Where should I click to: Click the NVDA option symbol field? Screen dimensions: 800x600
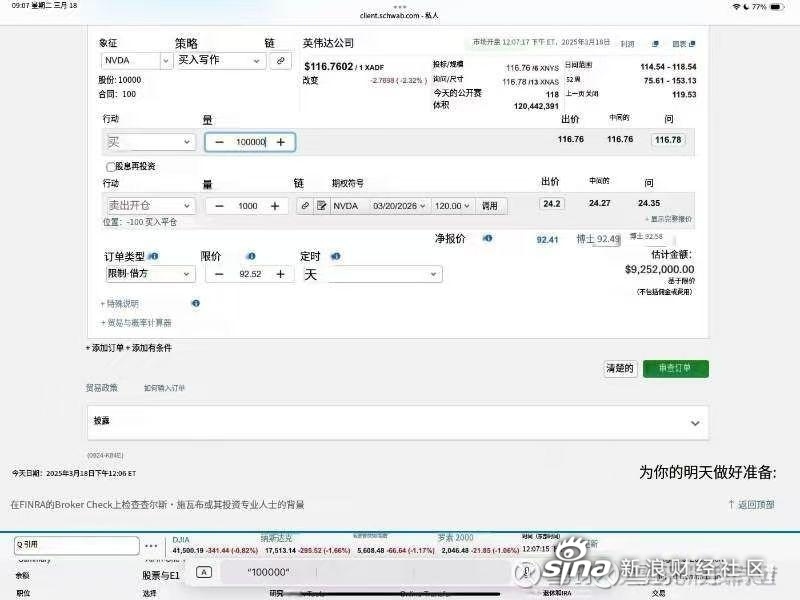tap(349, 206)
